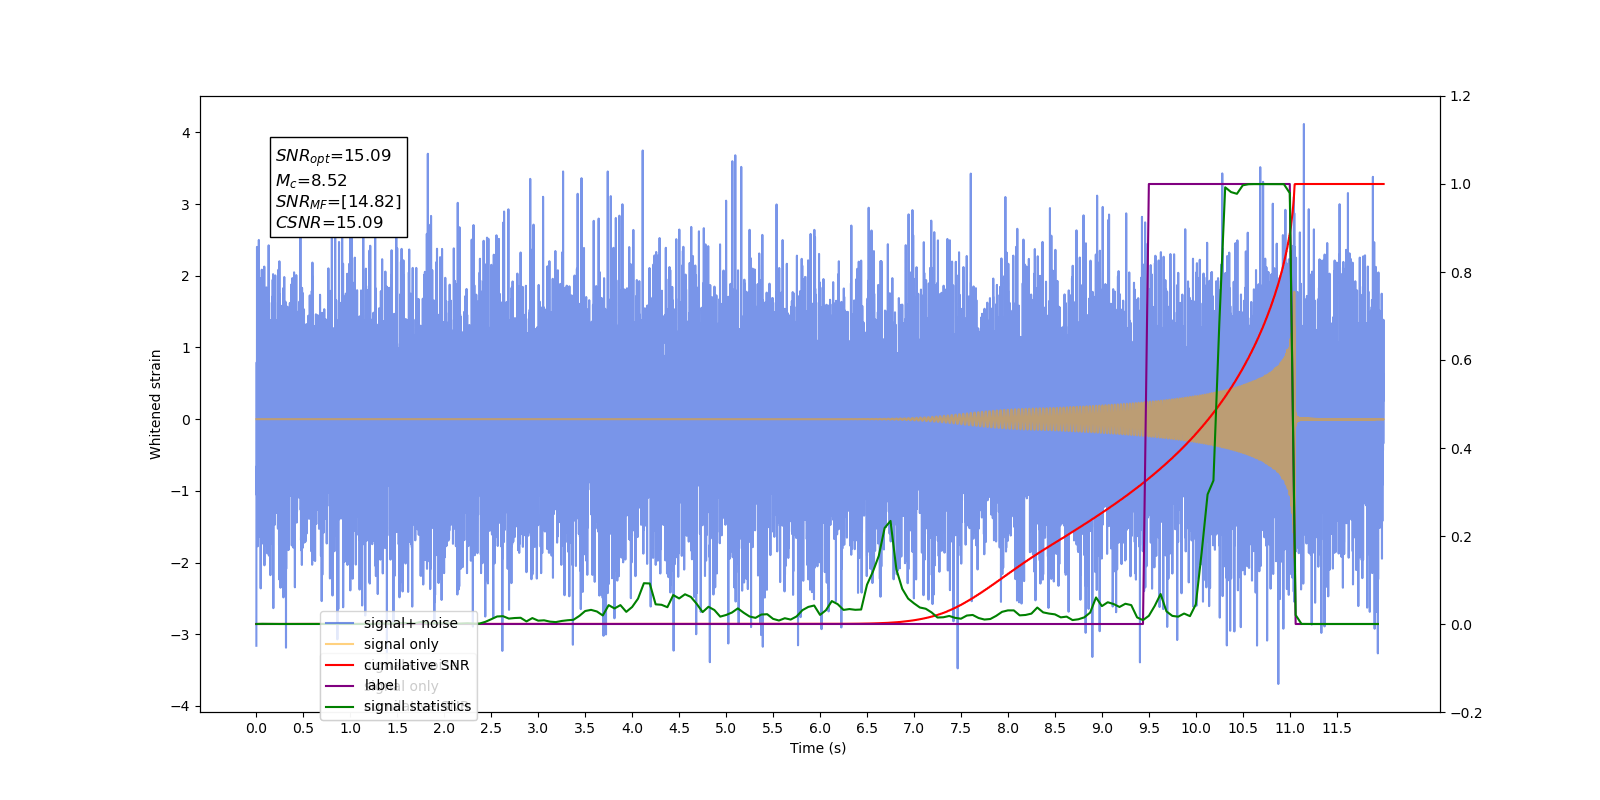The height and width of the screenshot is (800, 1600).
Task: Click the 1.2 tick on right axis
Action: [x=1460, y=97]
